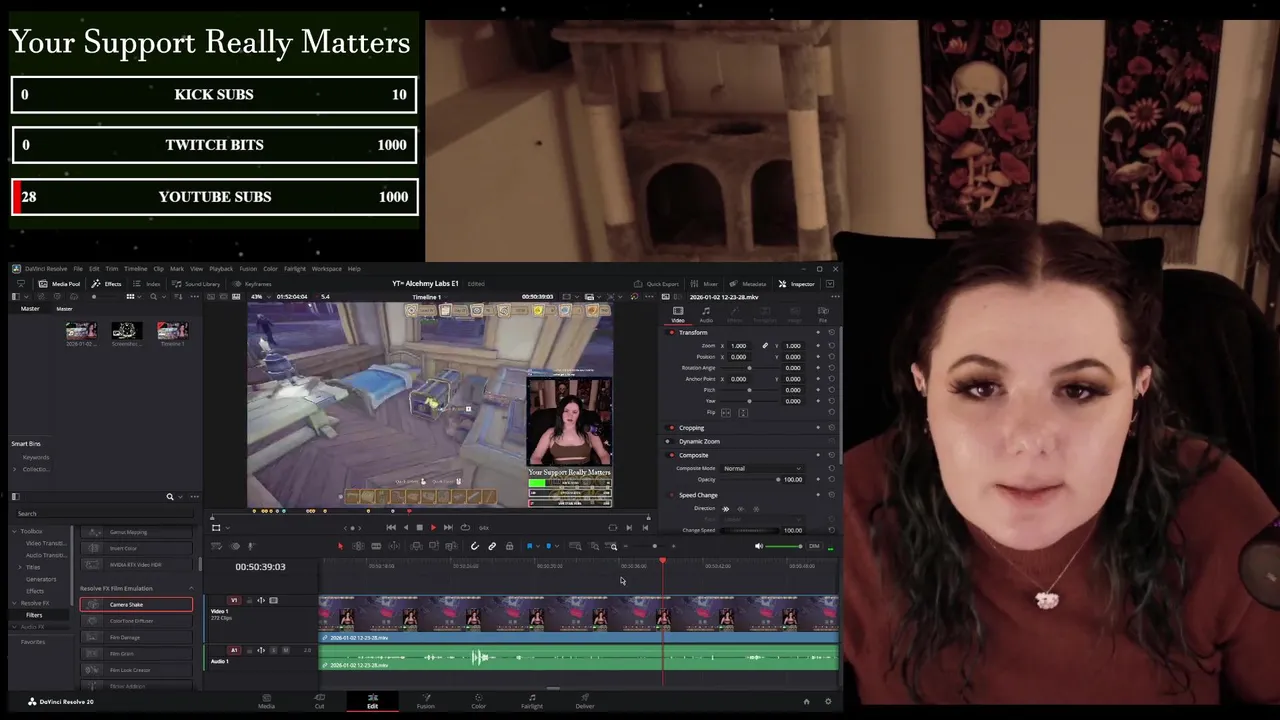This screenshot has width=1280, height=720.
Task: Select the timeline selection mode arrow tool
Action: click(x=340, y=546)
